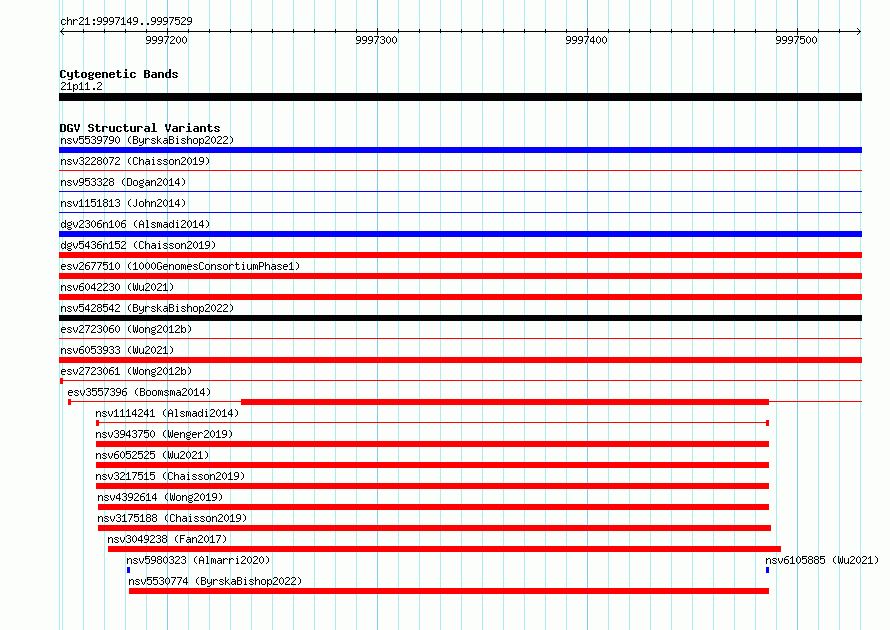Click the dgv5436n152 (Chaisson2019) label
This screenshot has width=890, height=630.
[x=138, y=245]
